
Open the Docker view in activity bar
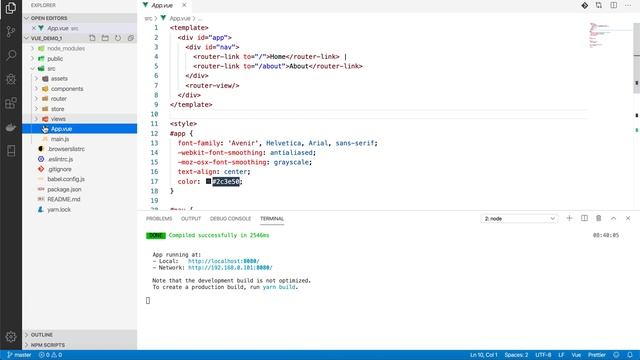pyautogui.click(x=11, y=127)
